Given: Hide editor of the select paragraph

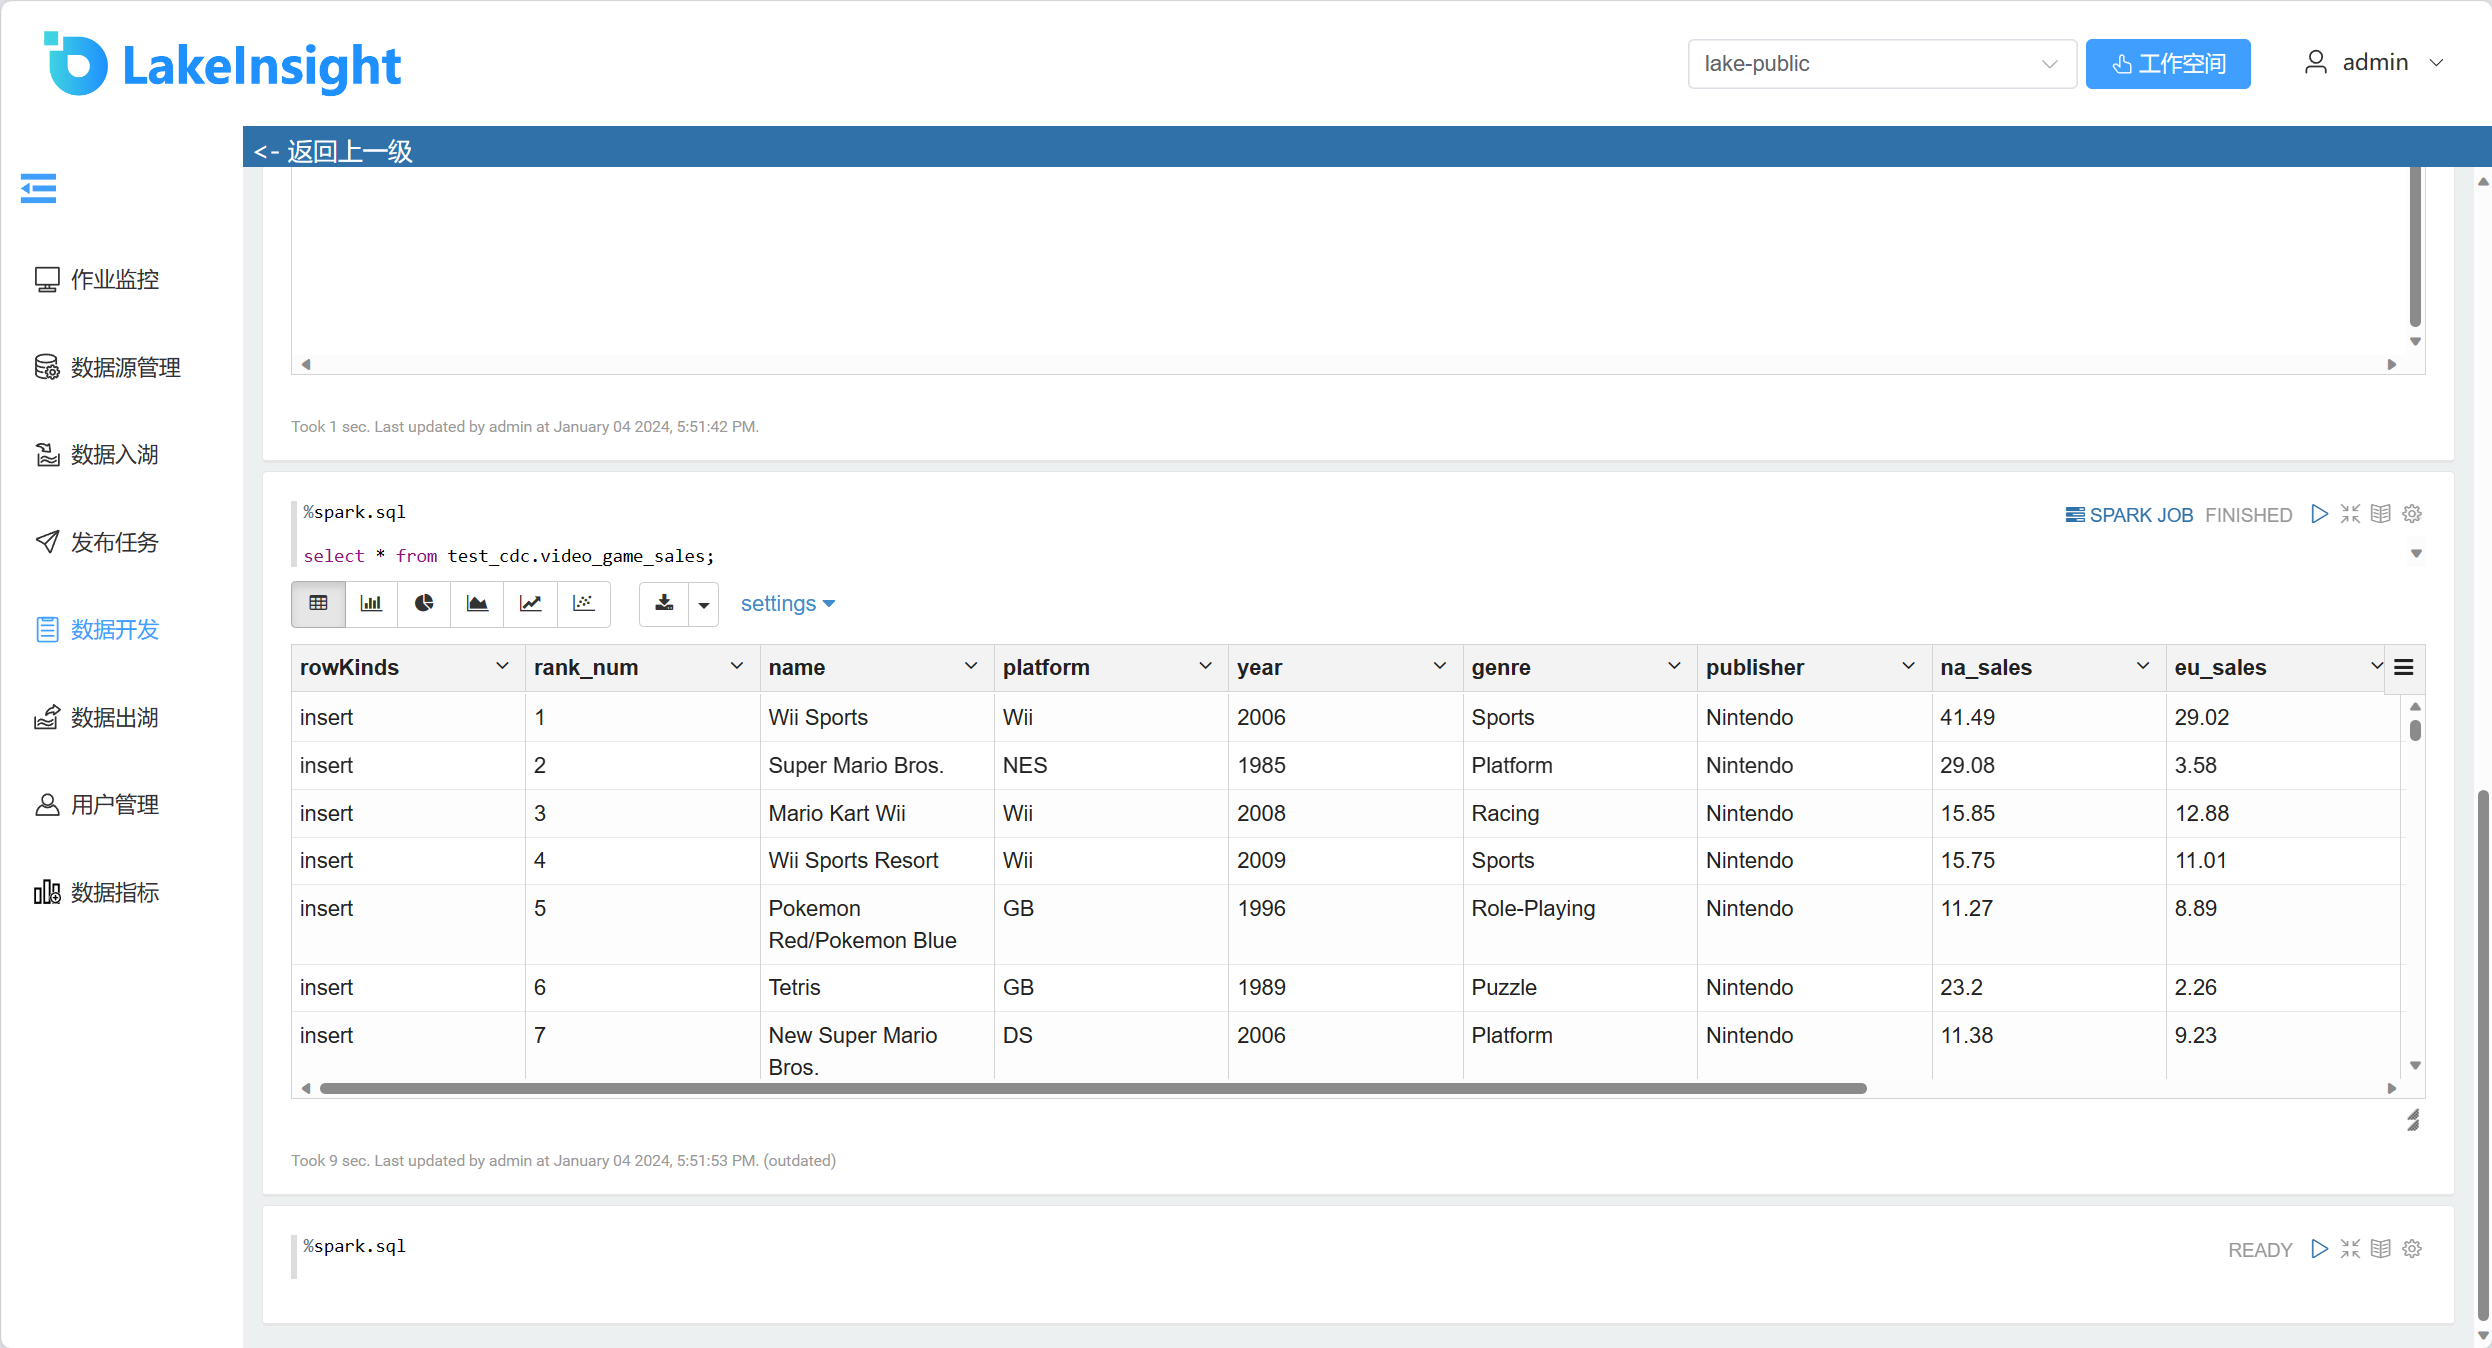Looking at the screenshot, I should coord(2350,514).
